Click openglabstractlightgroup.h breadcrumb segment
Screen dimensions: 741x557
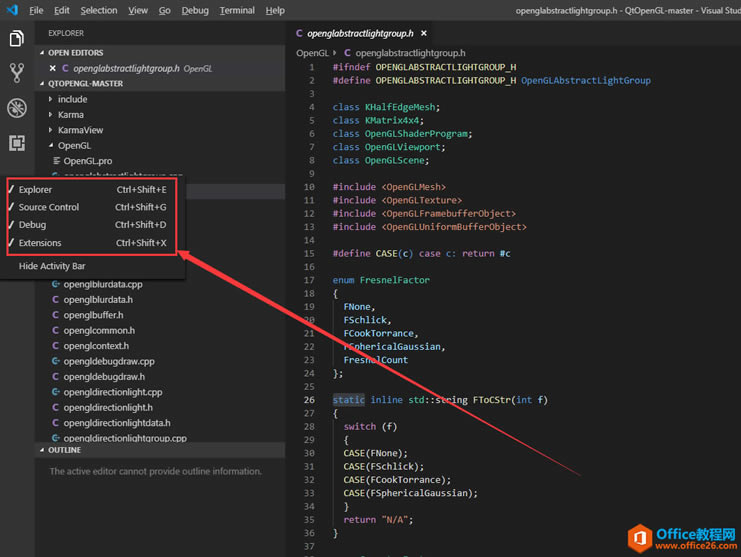pos(410,53)
